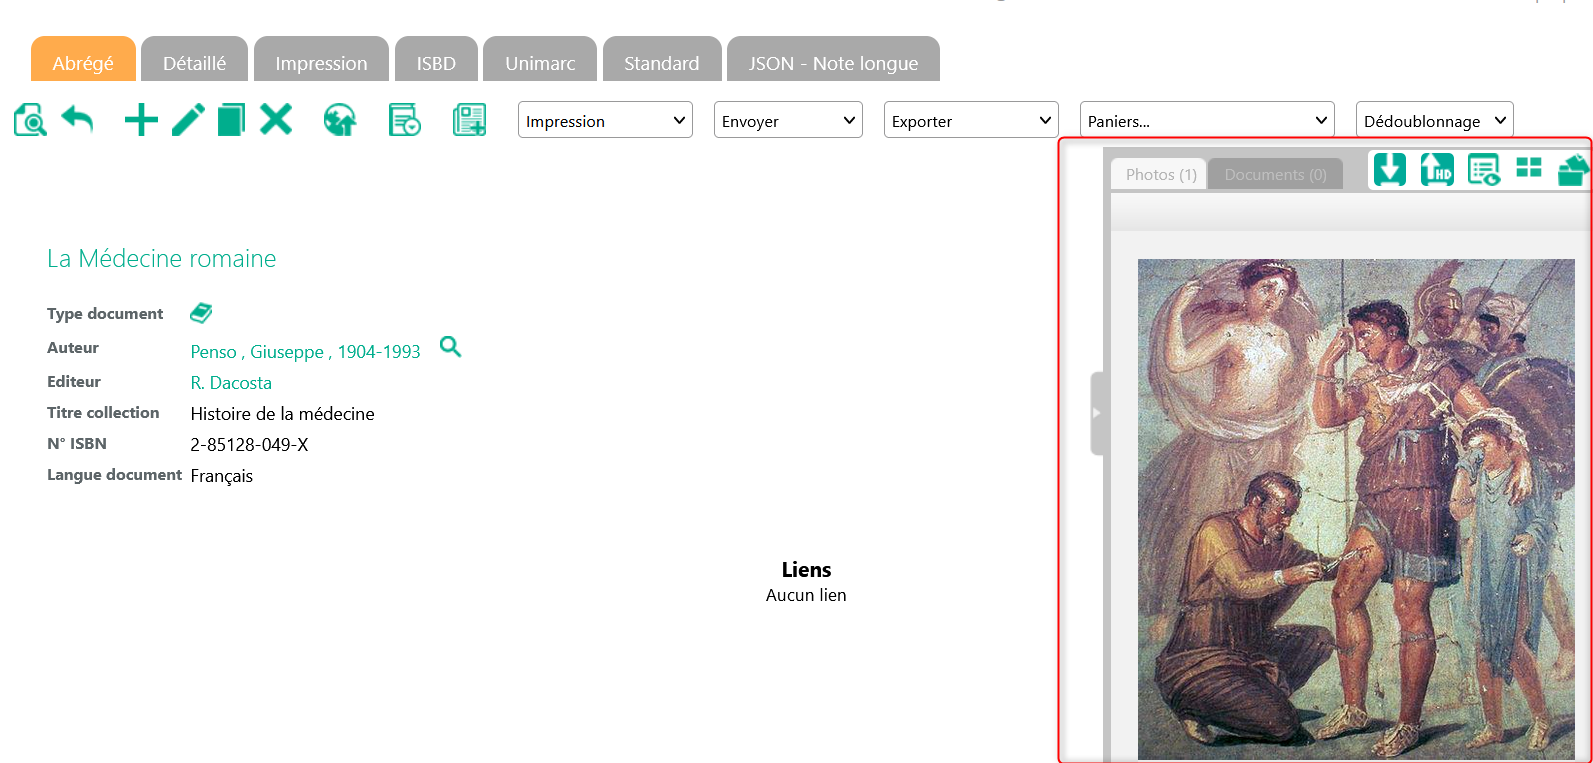Screen dimensions: 1593x763
Task: Click the language value Français
Action: (x=221, y=476)
